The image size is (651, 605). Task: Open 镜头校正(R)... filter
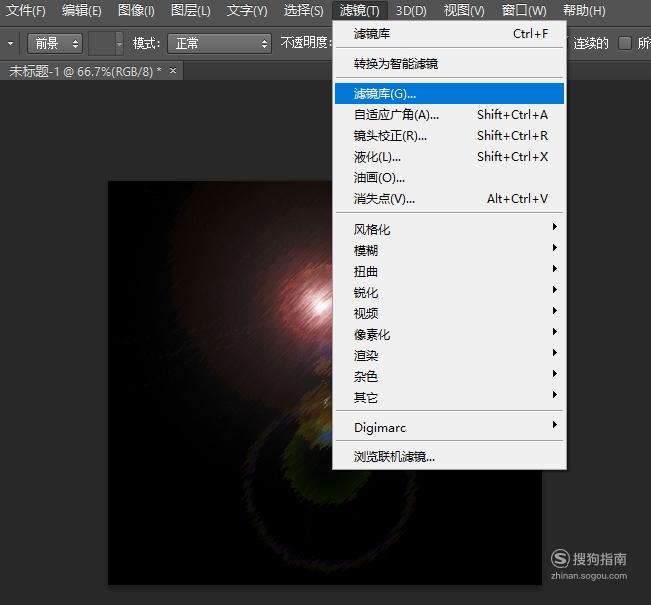coord(450,136)
